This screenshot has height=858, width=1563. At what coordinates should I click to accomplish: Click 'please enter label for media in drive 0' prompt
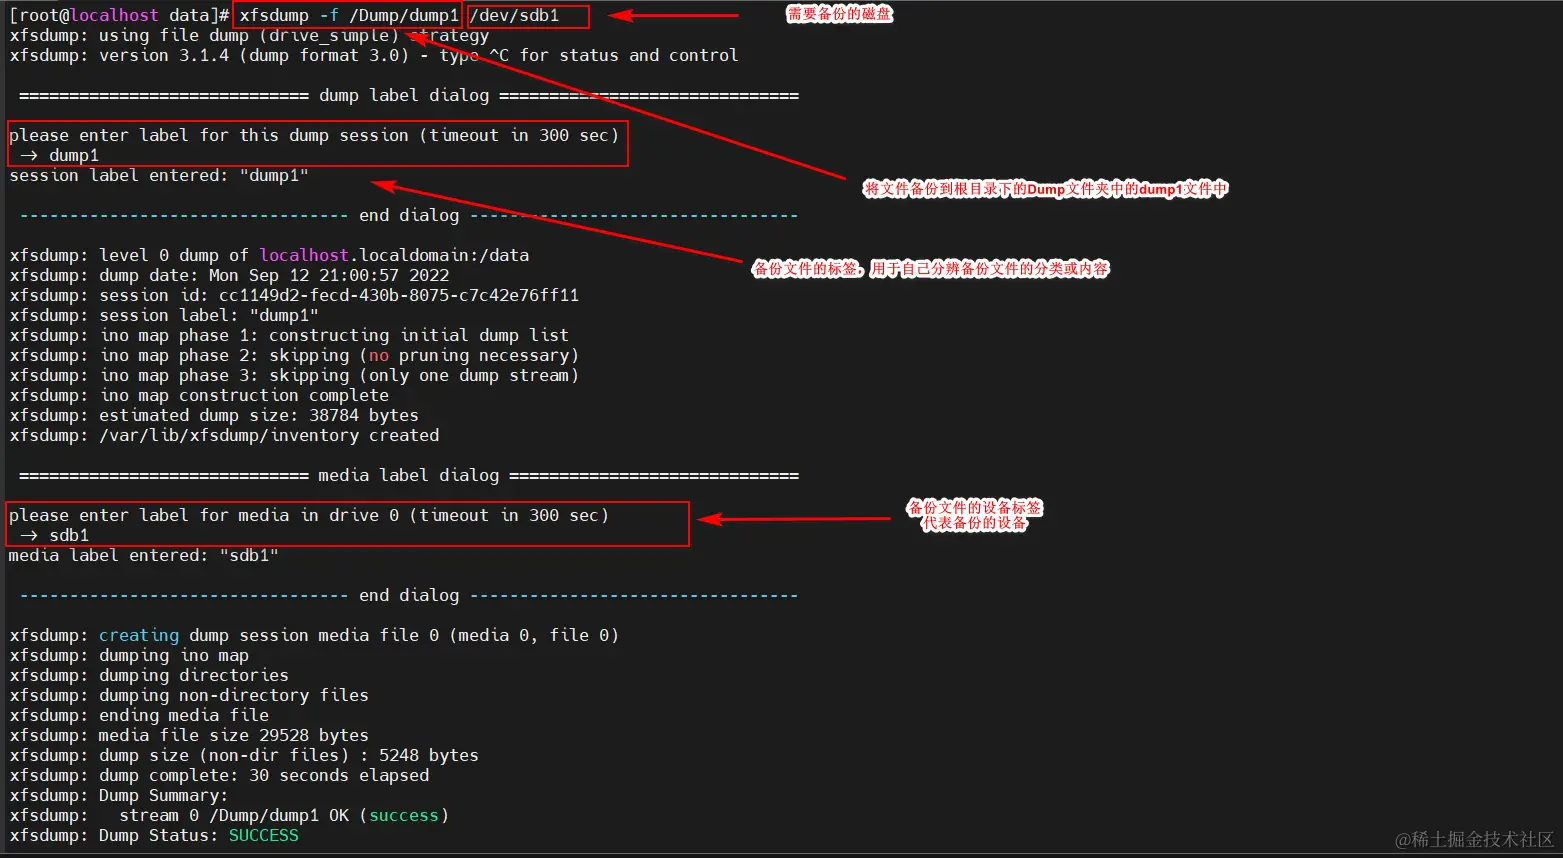309,515
